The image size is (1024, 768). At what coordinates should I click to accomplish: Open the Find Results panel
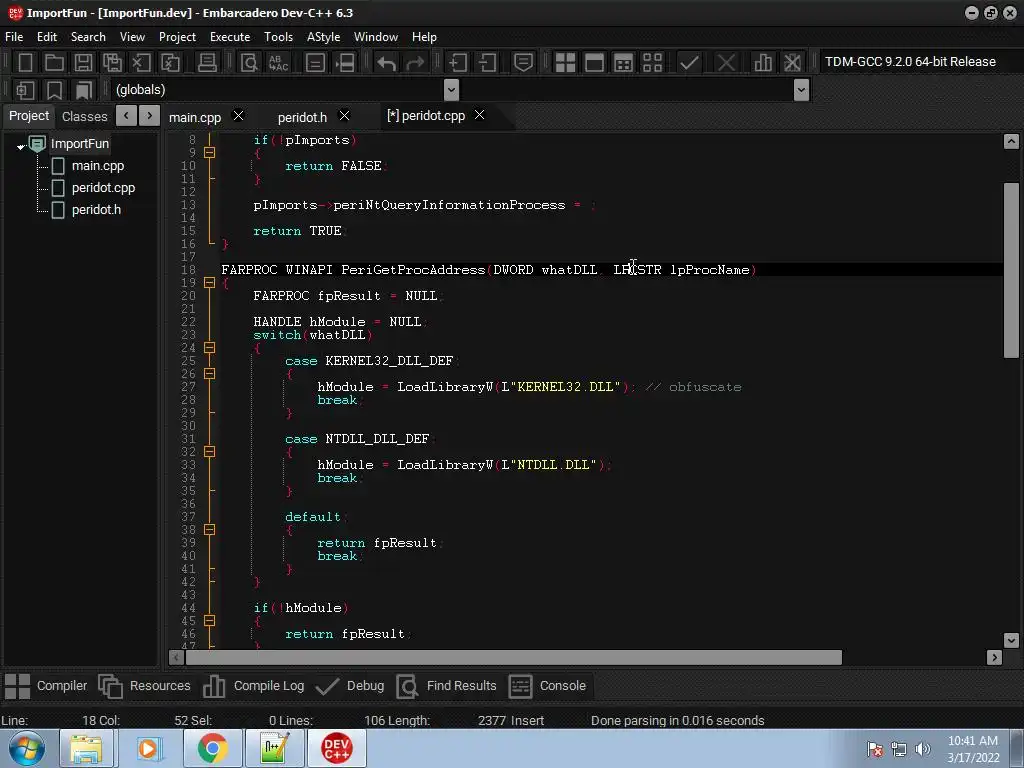coord(447,686)
